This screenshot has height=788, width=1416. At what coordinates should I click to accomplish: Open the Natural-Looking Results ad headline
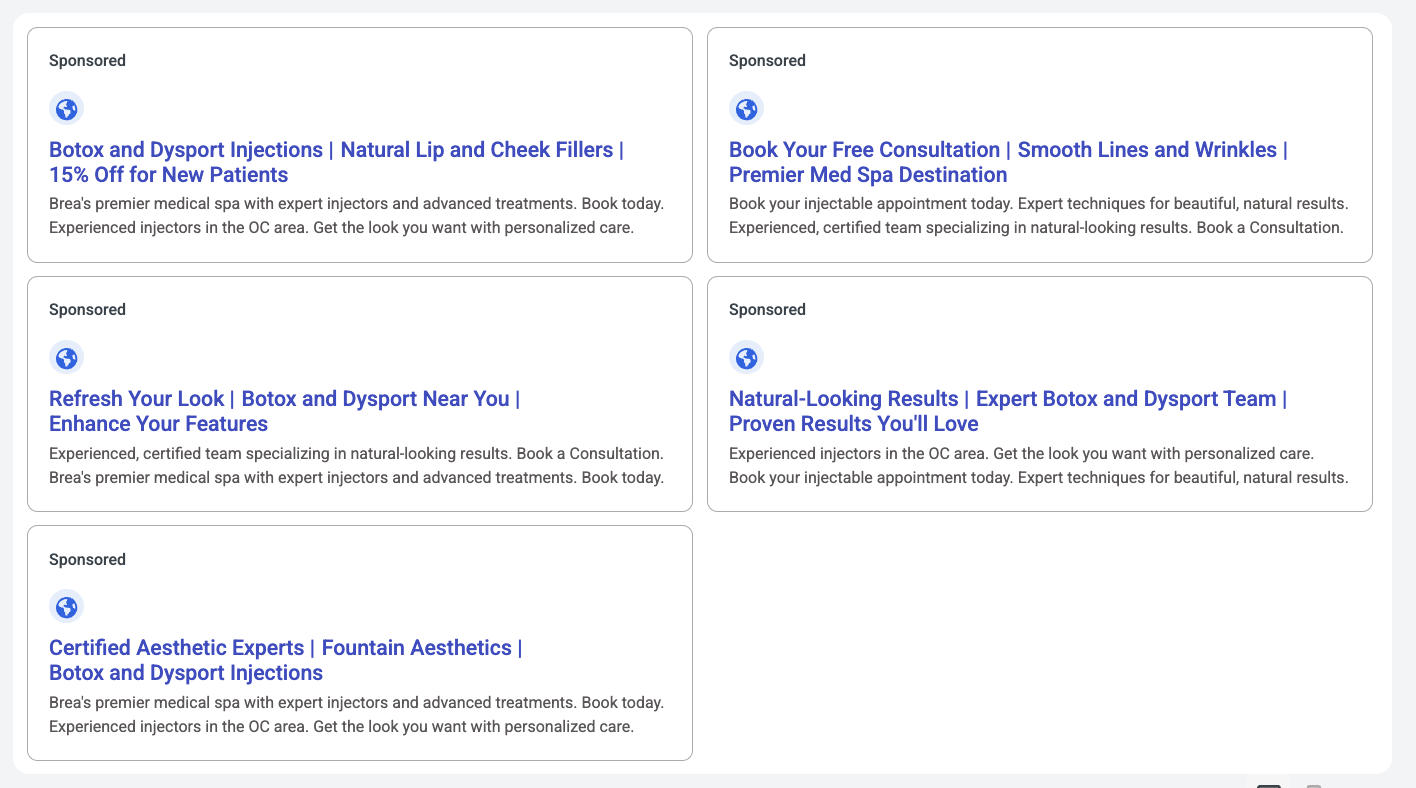click(x=1007, y=411)
